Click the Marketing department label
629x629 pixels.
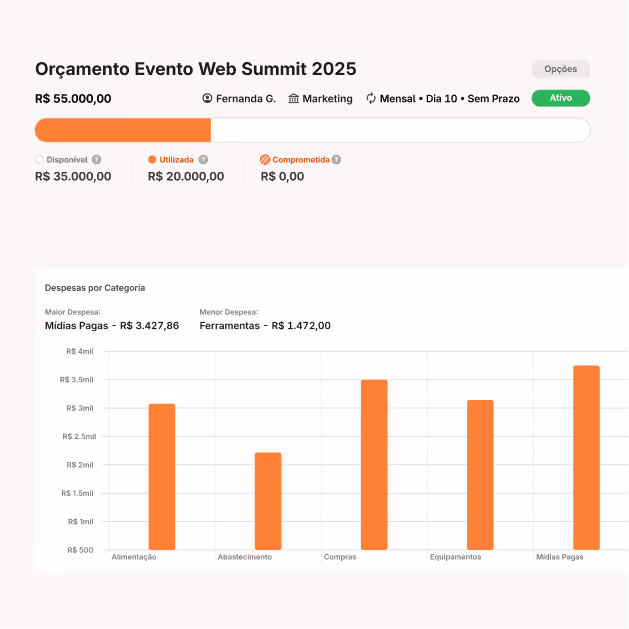tap(327, 99)
